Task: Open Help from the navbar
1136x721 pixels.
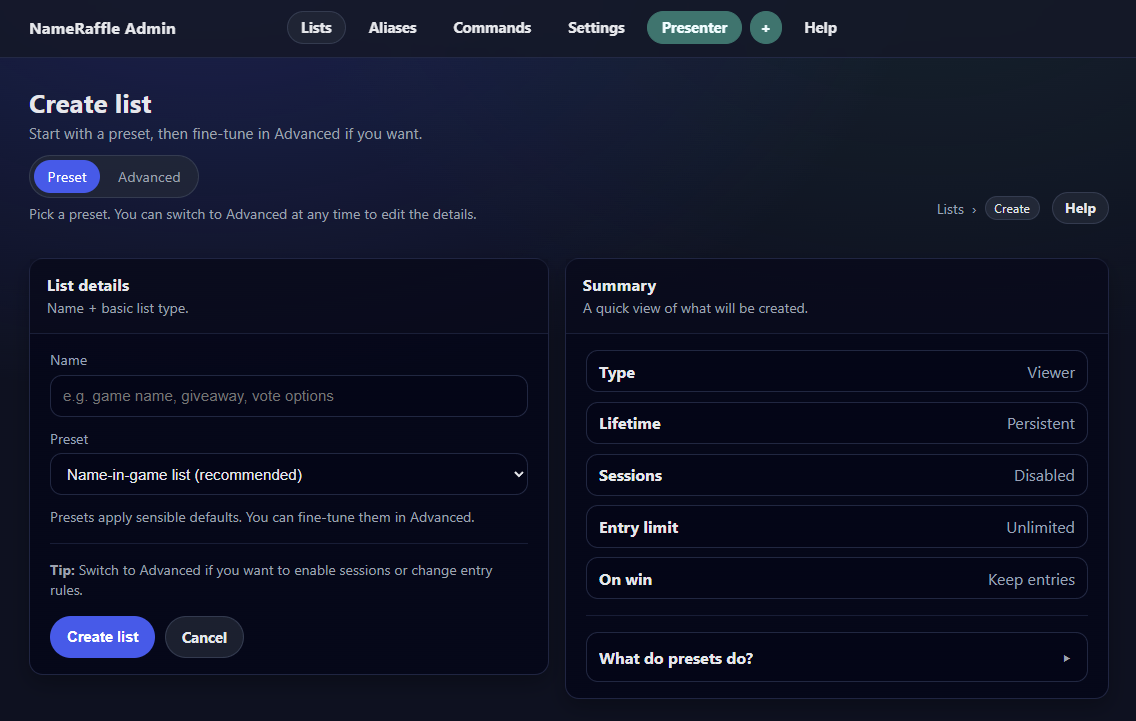Action: tap(820, 27)
